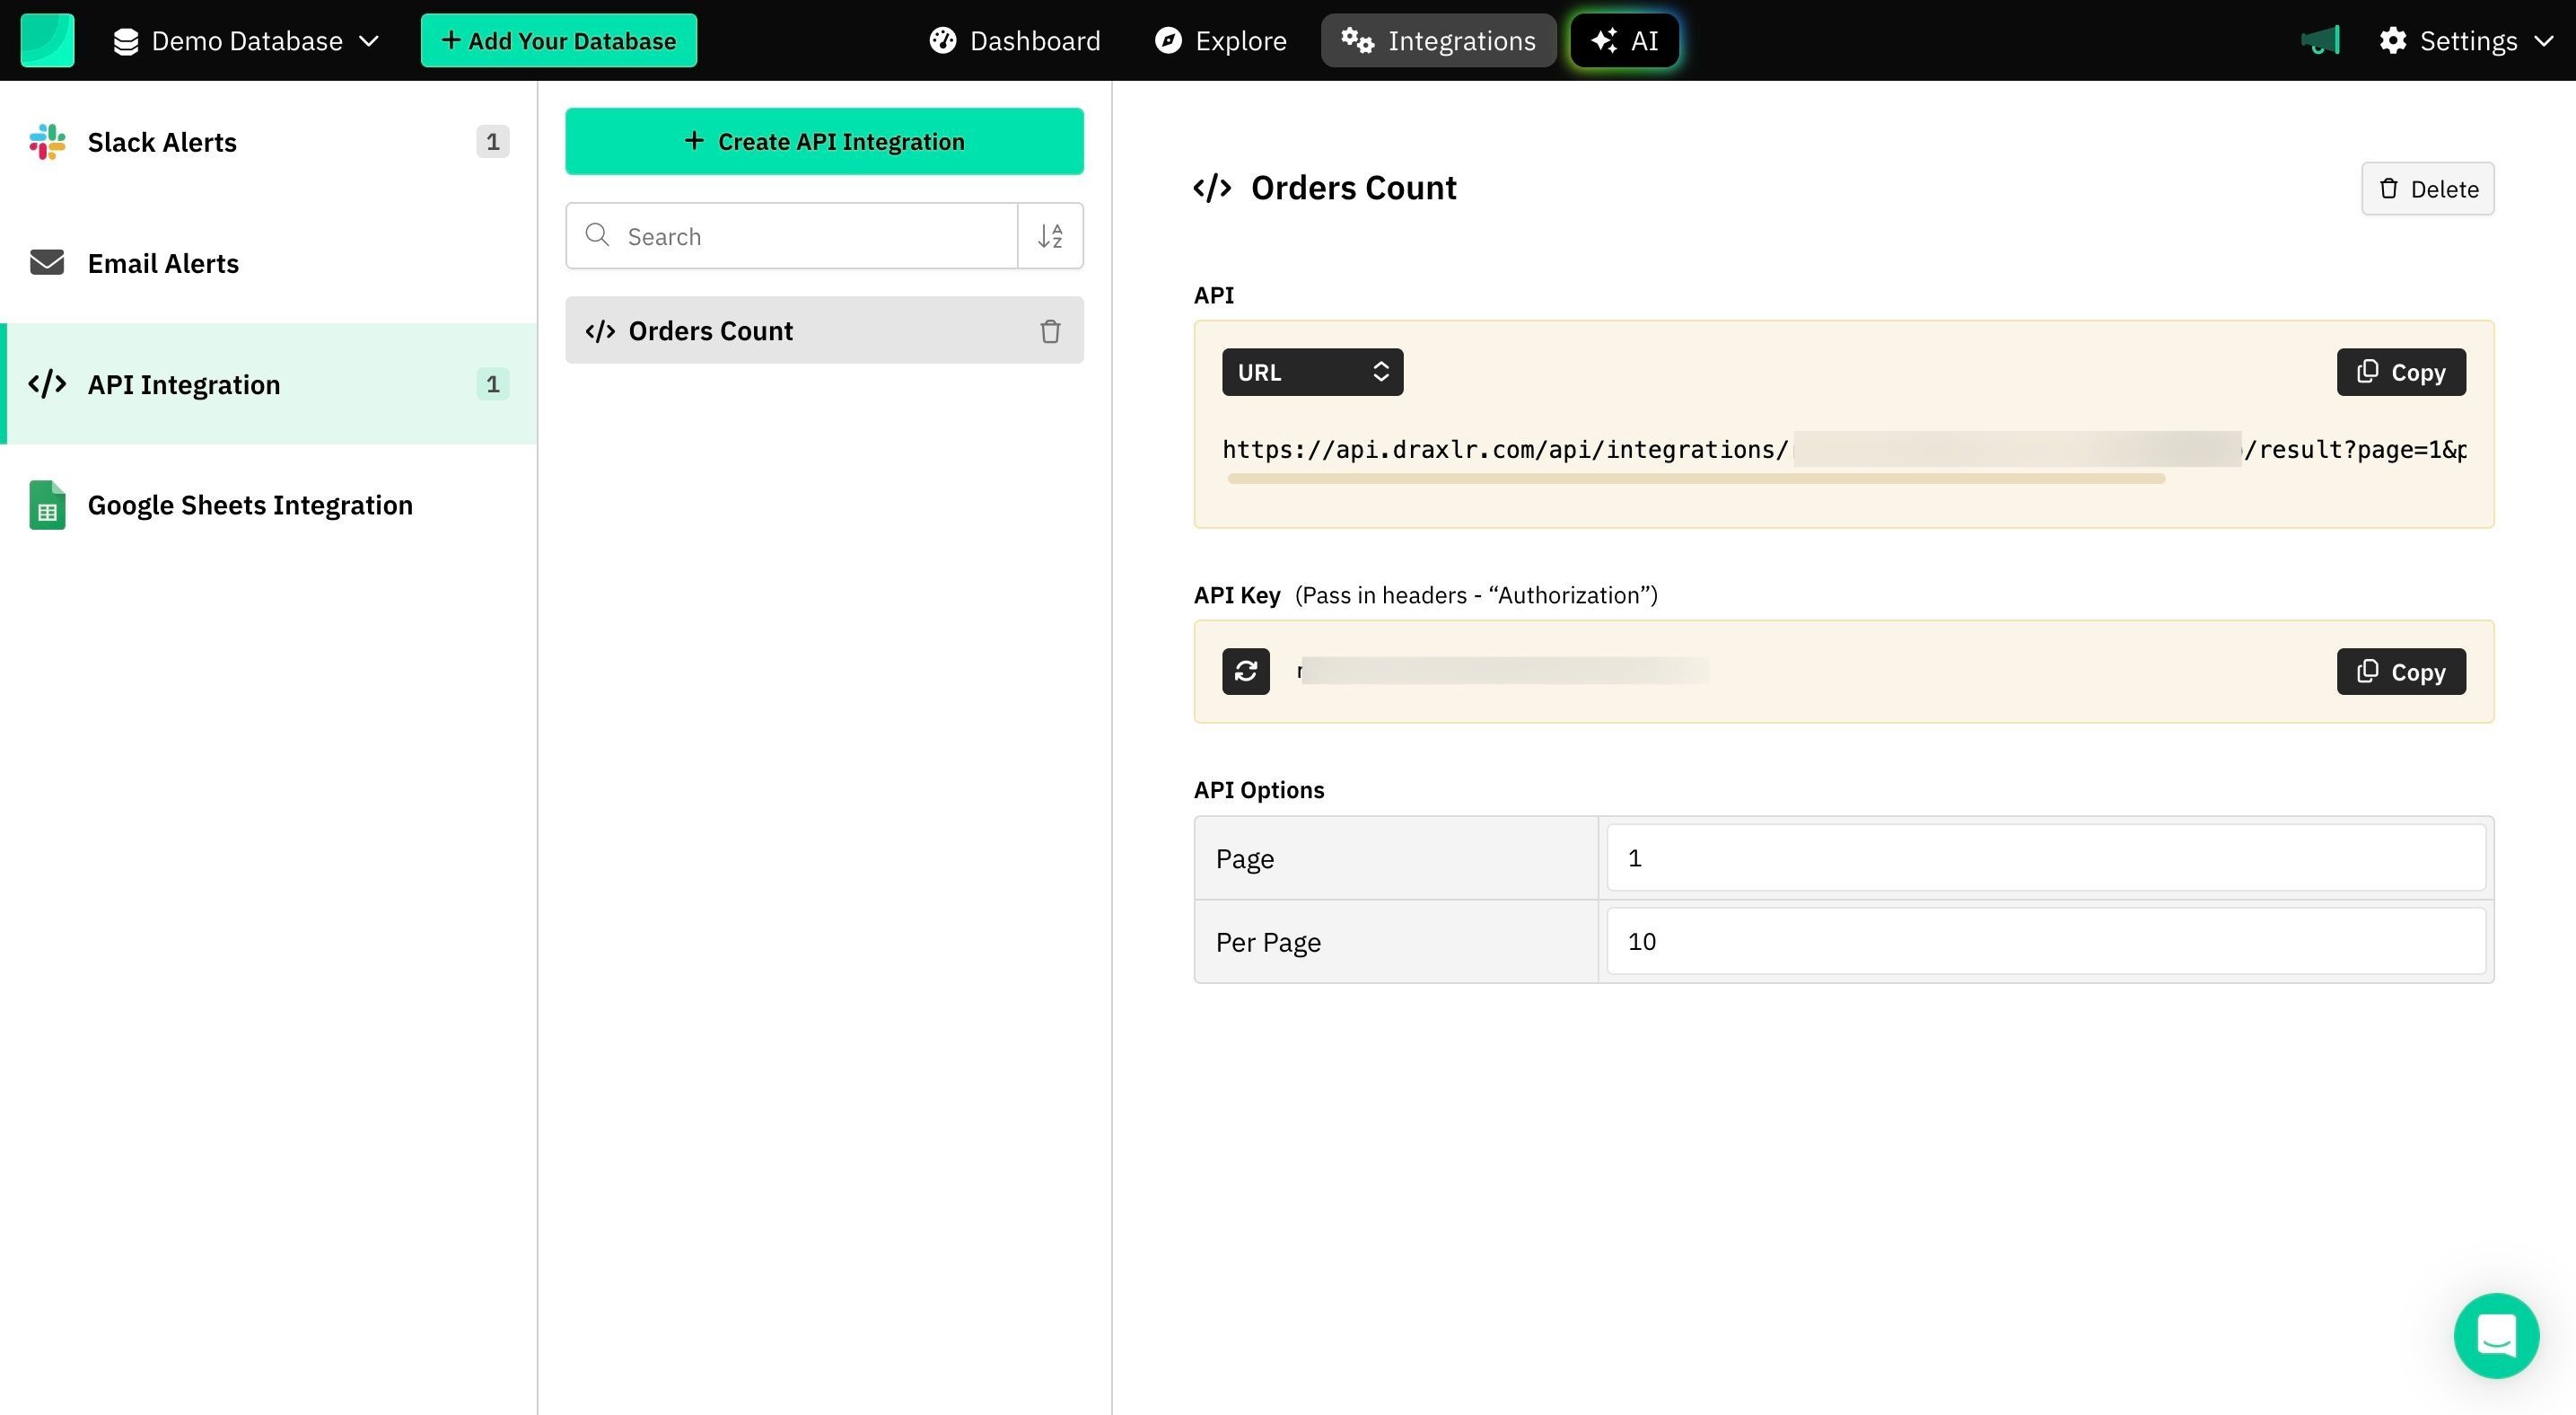The width and height of the screenshot is (2576, 1415).
Task: Open the chat support bubble
Action: 2495,1335
